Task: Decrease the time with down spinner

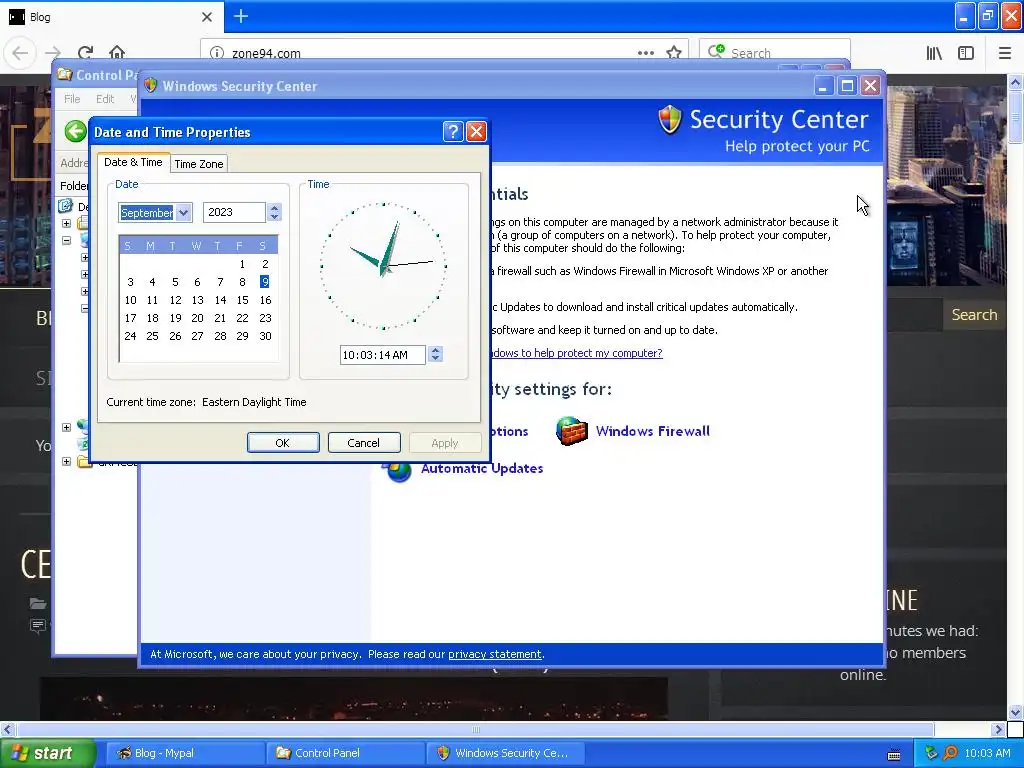Action: [436, 359]
